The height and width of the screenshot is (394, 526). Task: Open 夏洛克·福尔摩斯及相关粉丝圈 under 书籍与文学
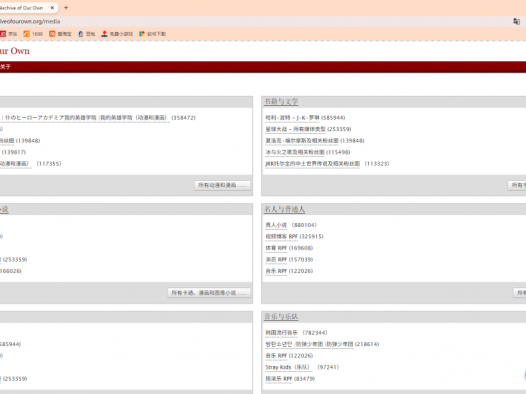[302, 141]
